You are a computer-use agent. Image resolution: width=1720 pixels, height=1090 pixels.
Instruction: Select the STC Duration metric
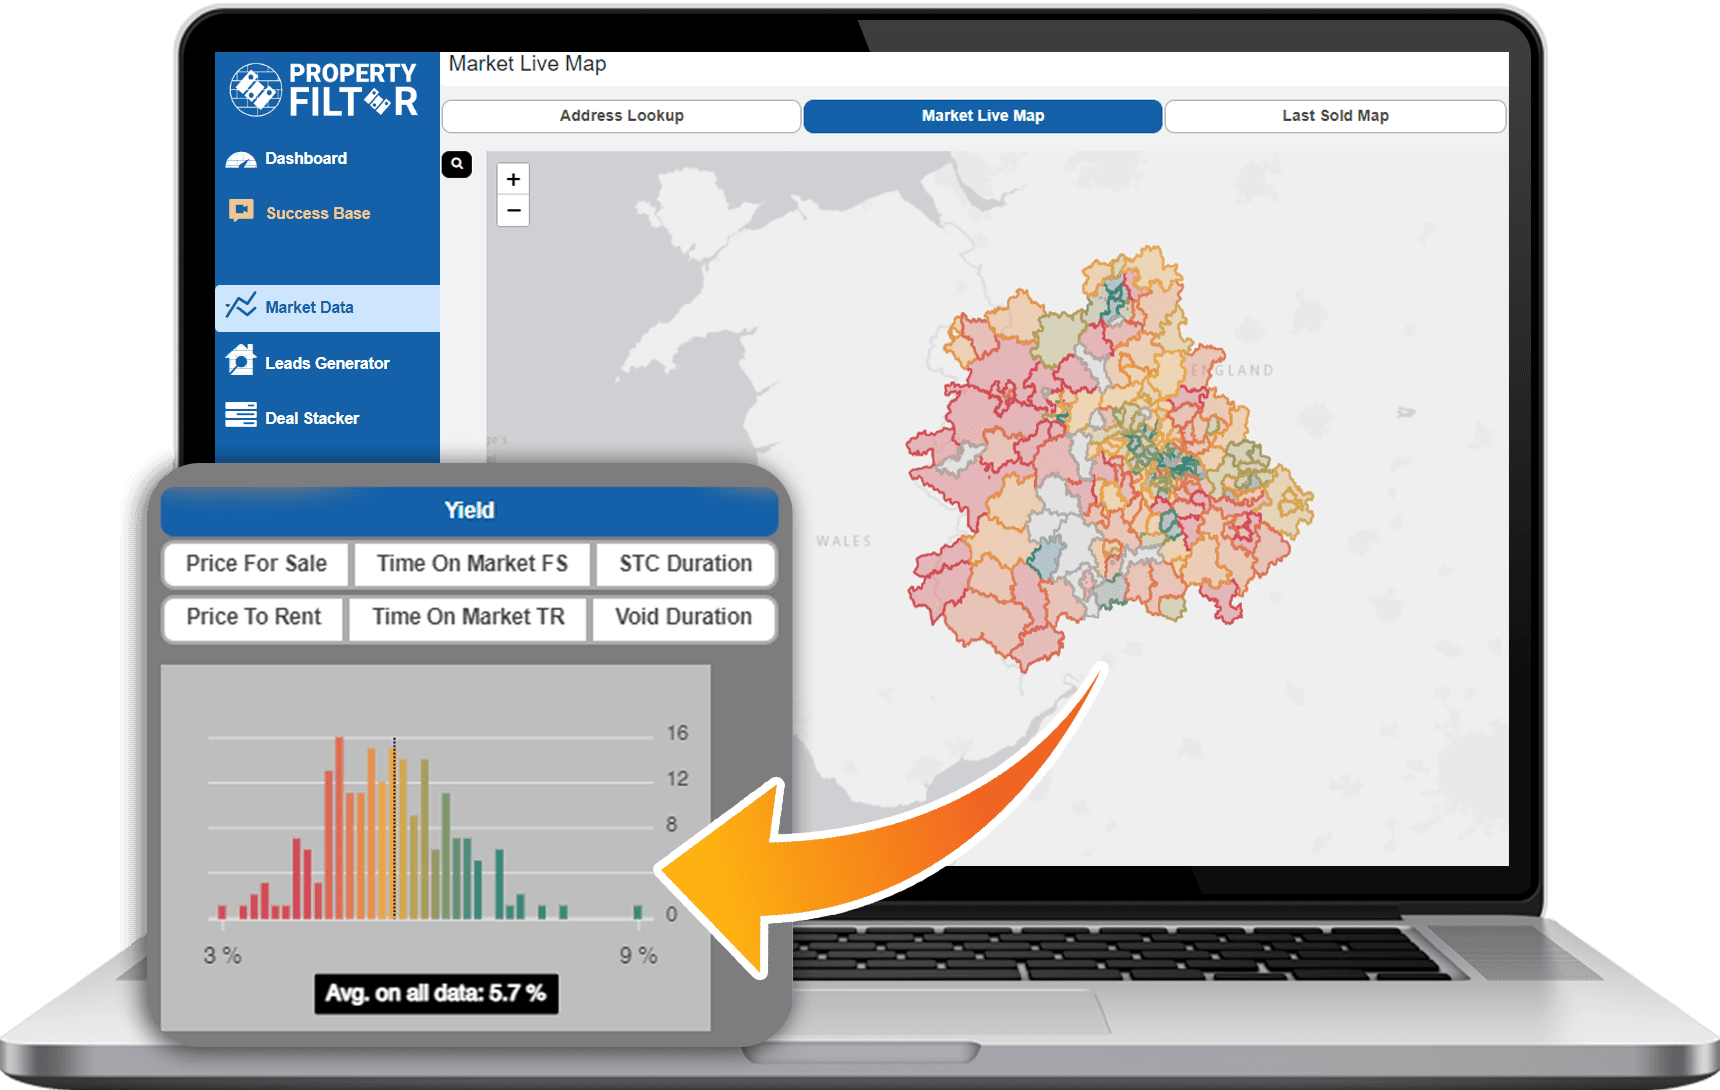(685, 564)
